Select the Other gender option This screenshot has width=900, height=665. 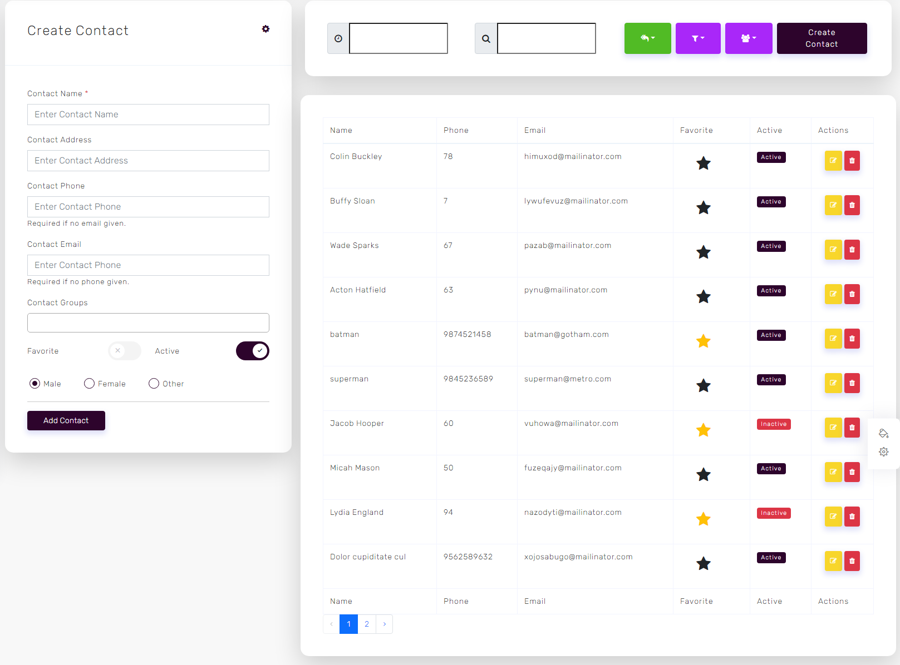point(153,383)
